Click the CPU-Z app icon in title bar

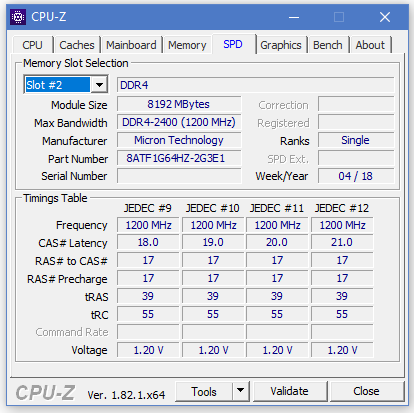click(x=18, y=17)
